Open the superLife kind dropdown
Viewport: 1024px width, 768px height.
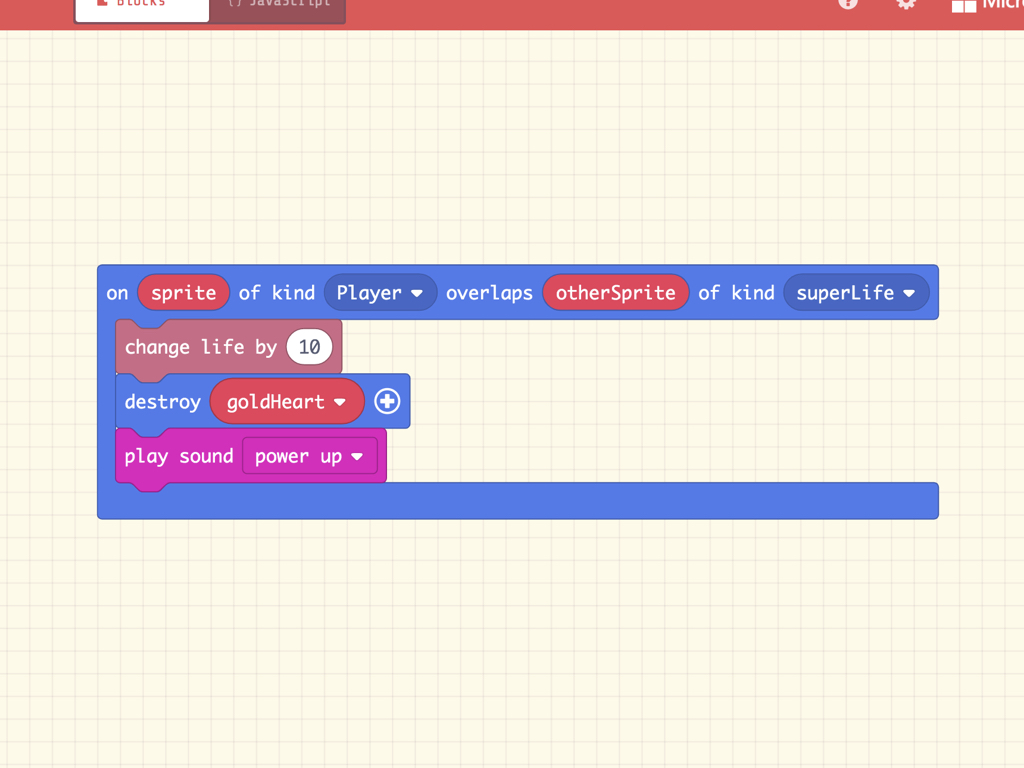(x=856, y=293)
